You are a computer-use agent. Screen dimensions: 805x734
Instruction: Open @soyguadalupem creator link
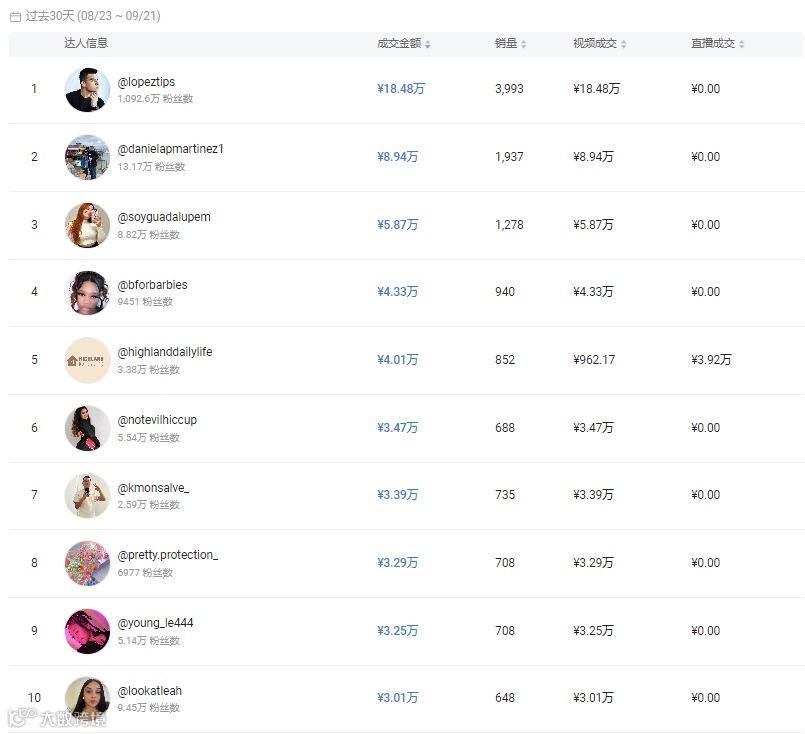[164, 217]
